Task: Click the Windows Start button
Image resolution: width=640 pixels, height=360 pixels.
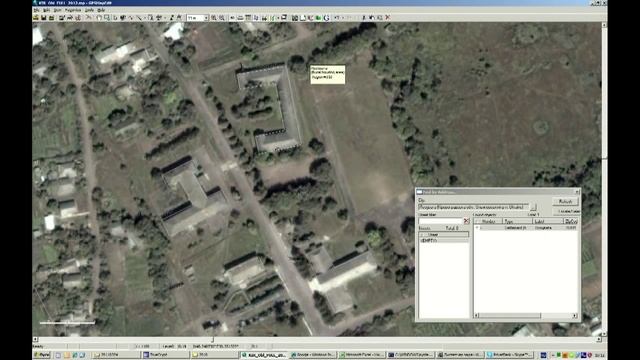Action: click(x=42, y=355)
